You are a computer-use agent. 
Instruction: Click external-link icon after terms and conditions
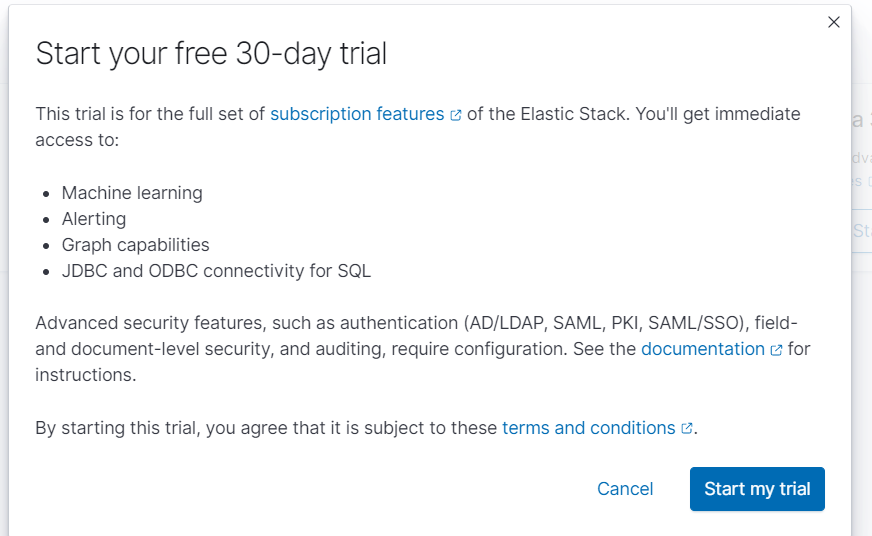click(687, 429)
